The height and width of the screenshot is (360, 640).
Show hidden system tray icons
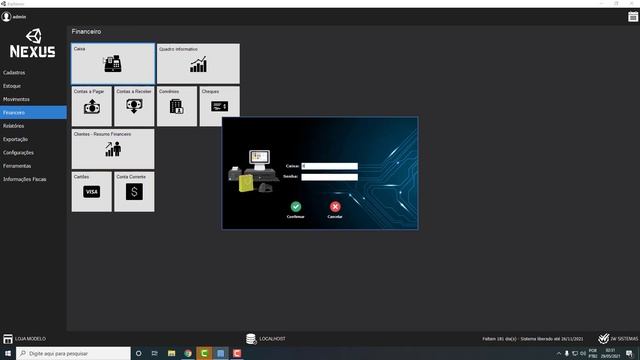point(559,353)
